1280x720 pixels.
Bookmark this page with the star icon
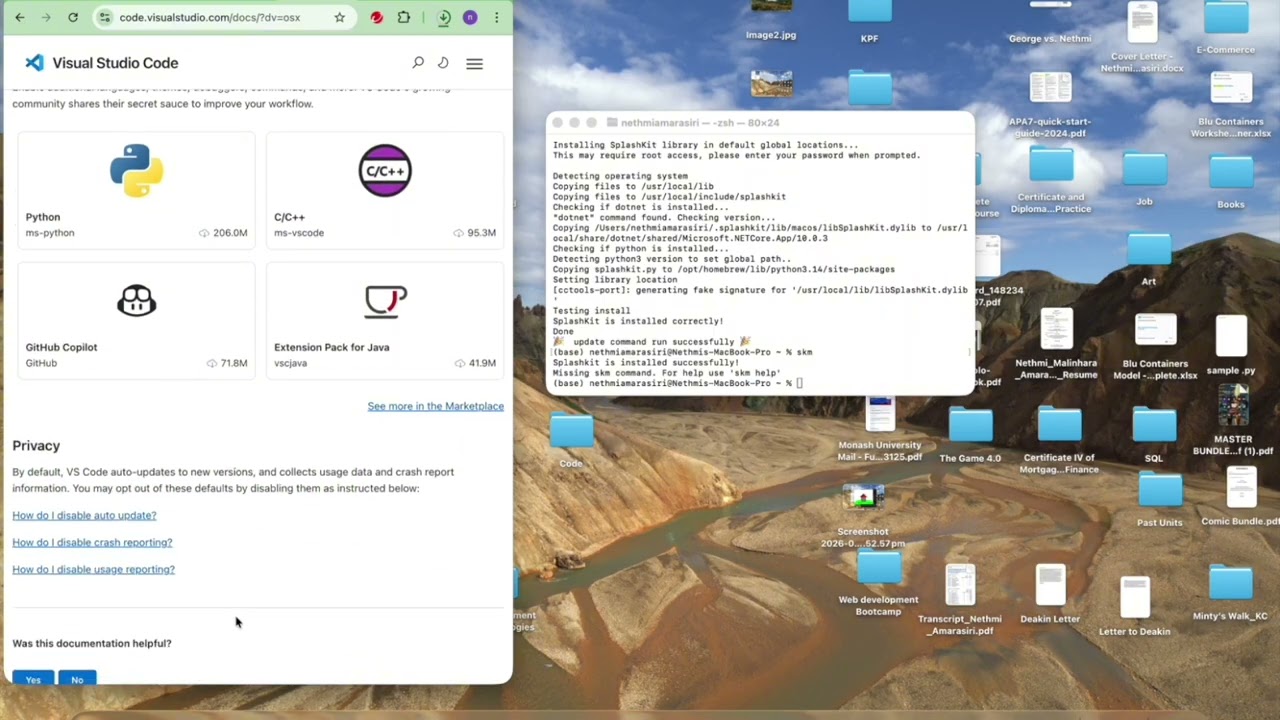pos(340,17)
